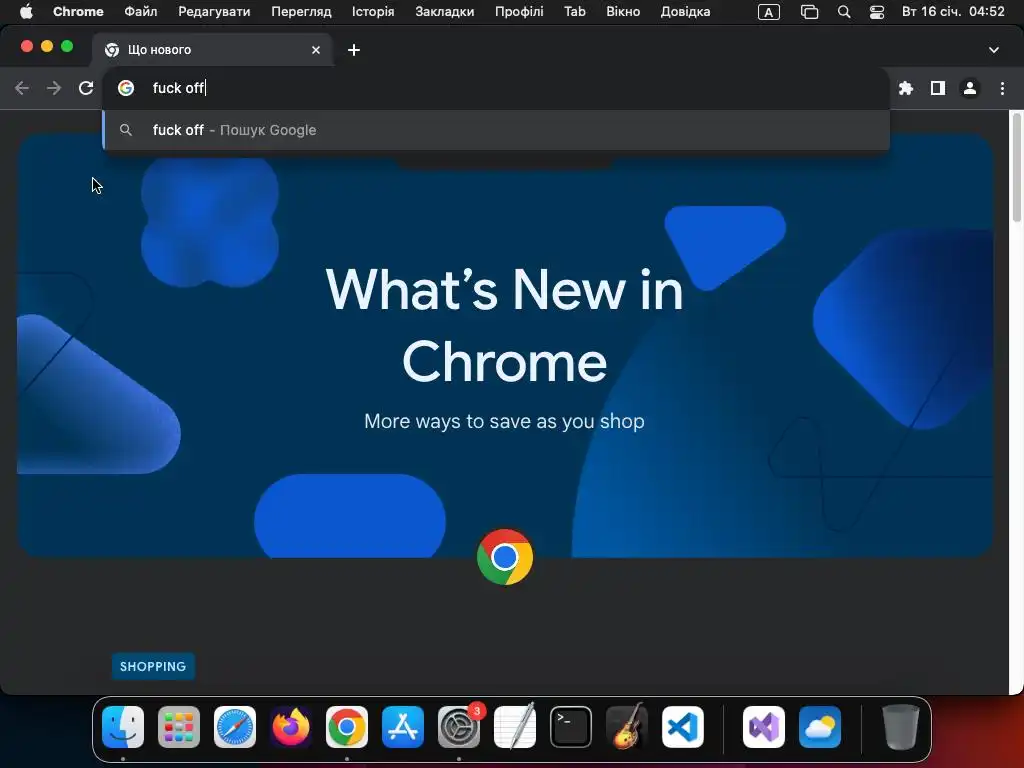This screenshot has height=768, width=1024.
Task: Open the Trash in the Dock
Action: pyautogui.click(x=901, y=727)
